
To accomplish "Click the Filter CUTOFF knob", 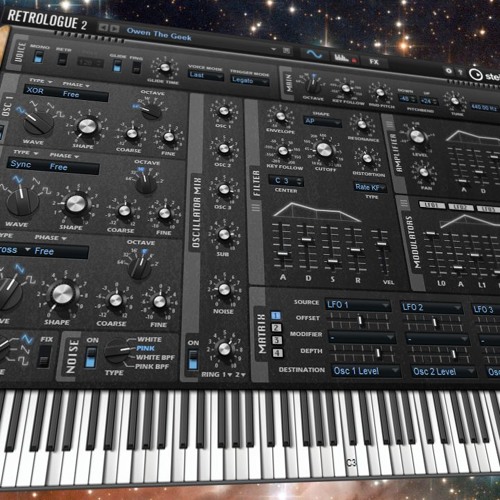I will coord(323,150).
